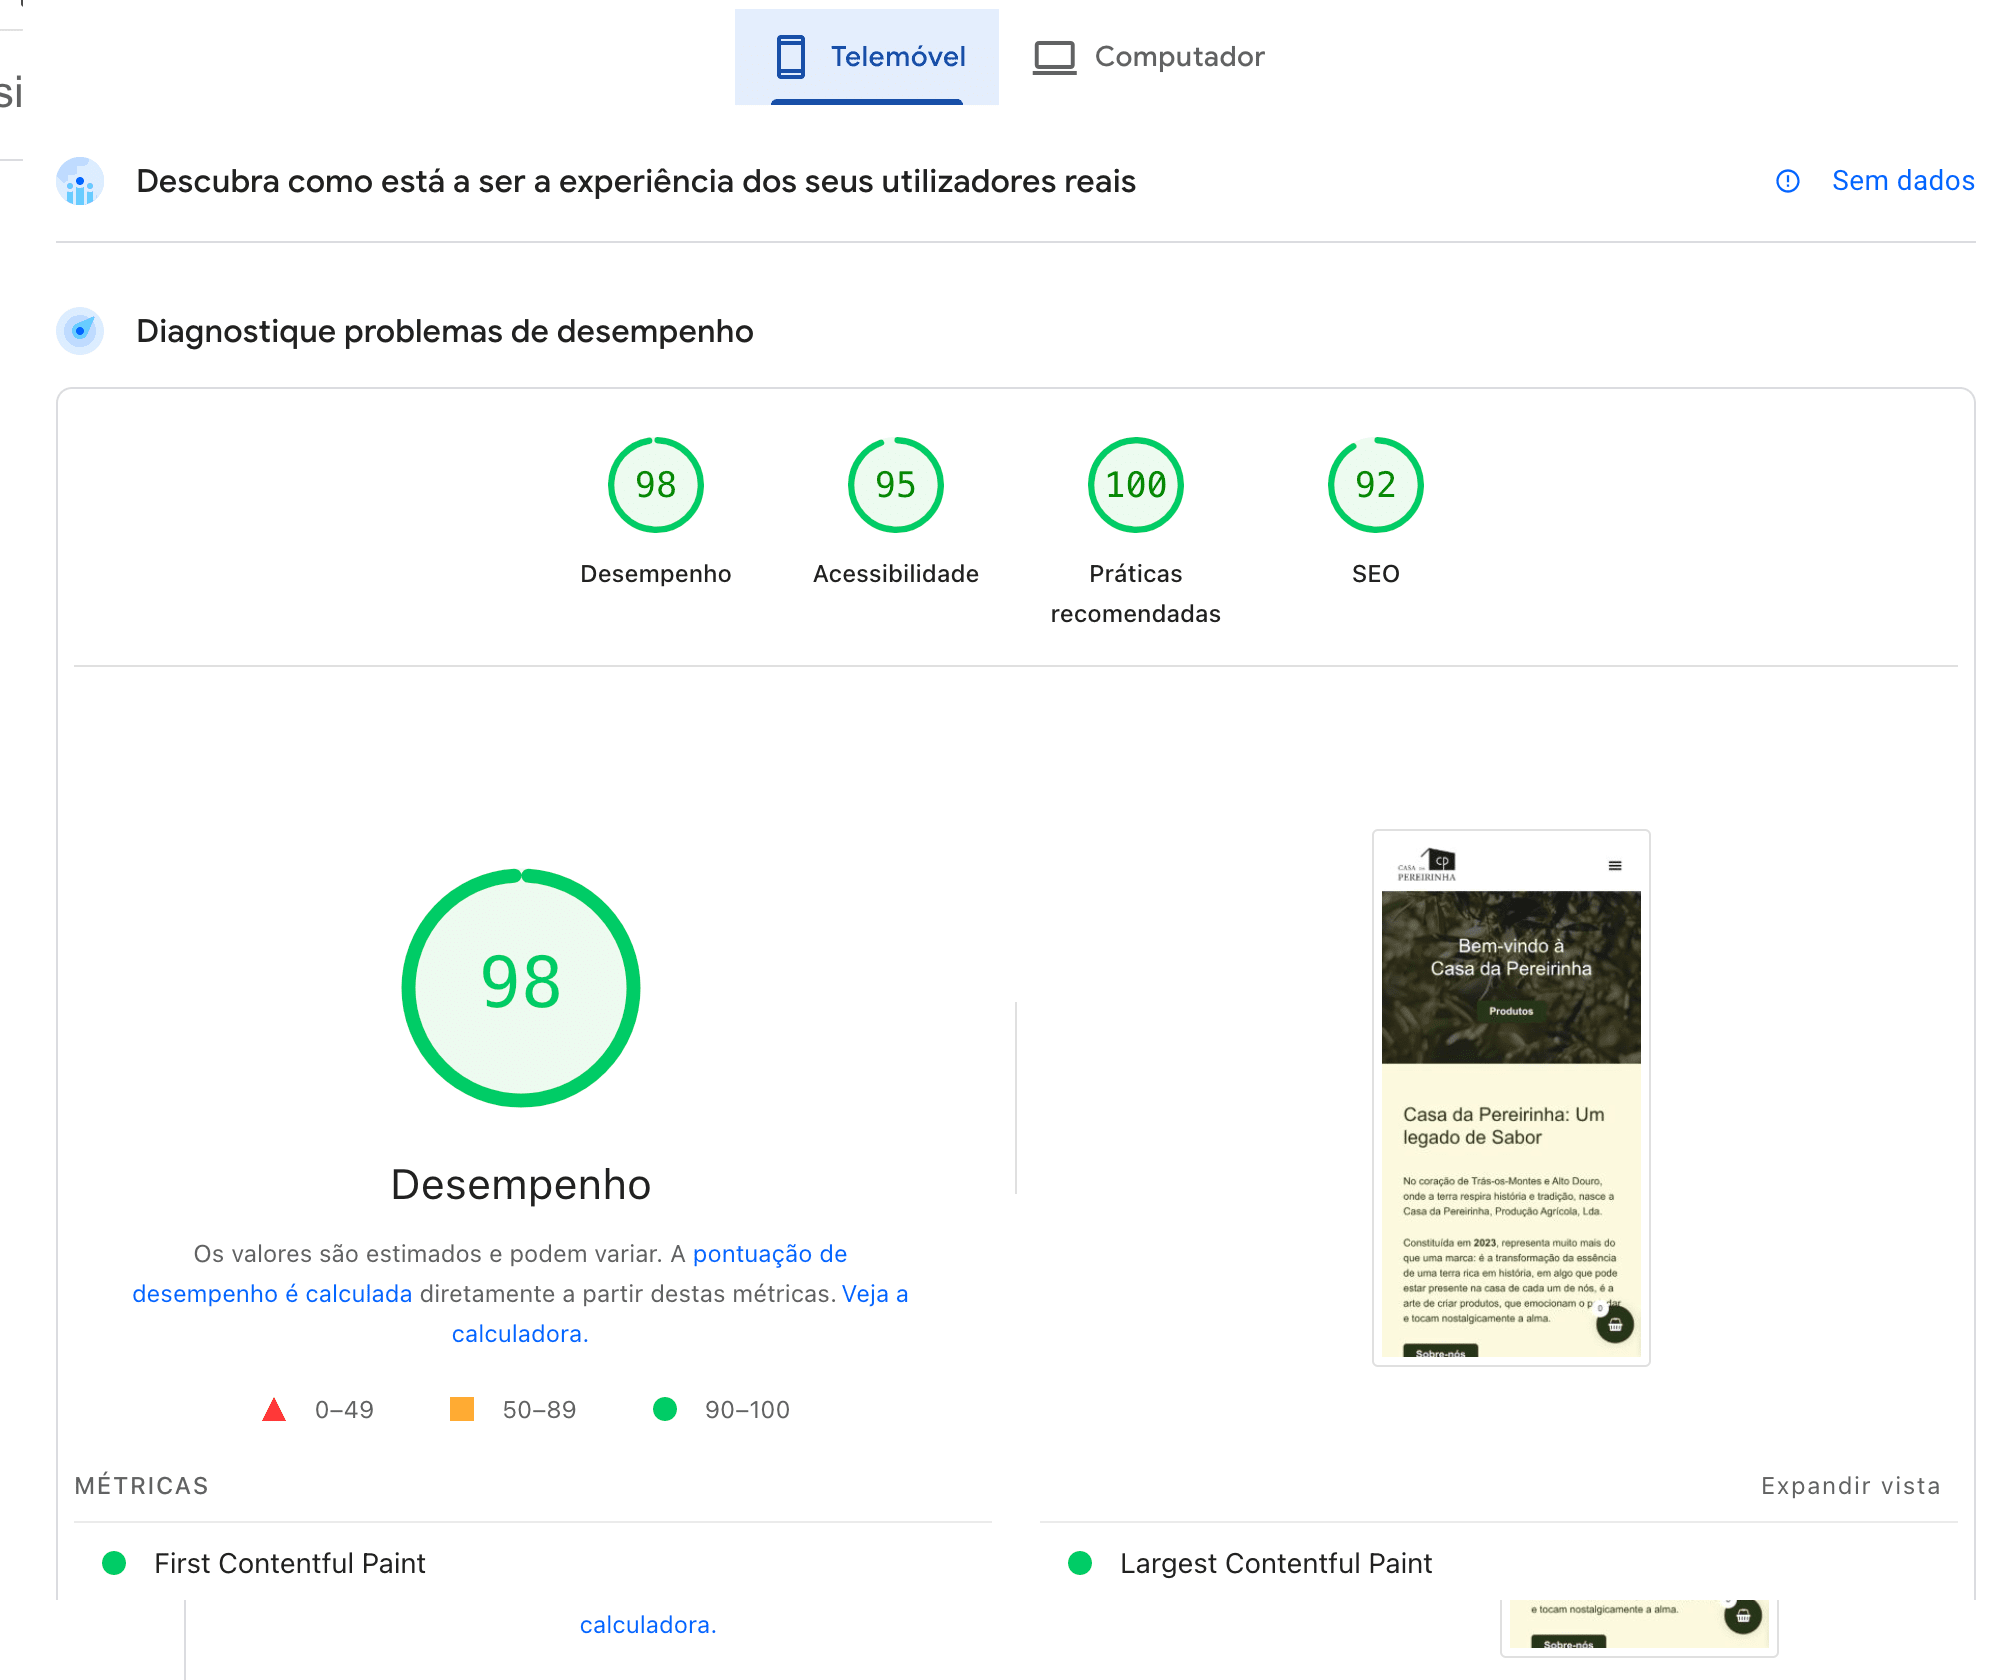Select the Práticas recomendadas 100 gauge

(x=1134, y=484)
